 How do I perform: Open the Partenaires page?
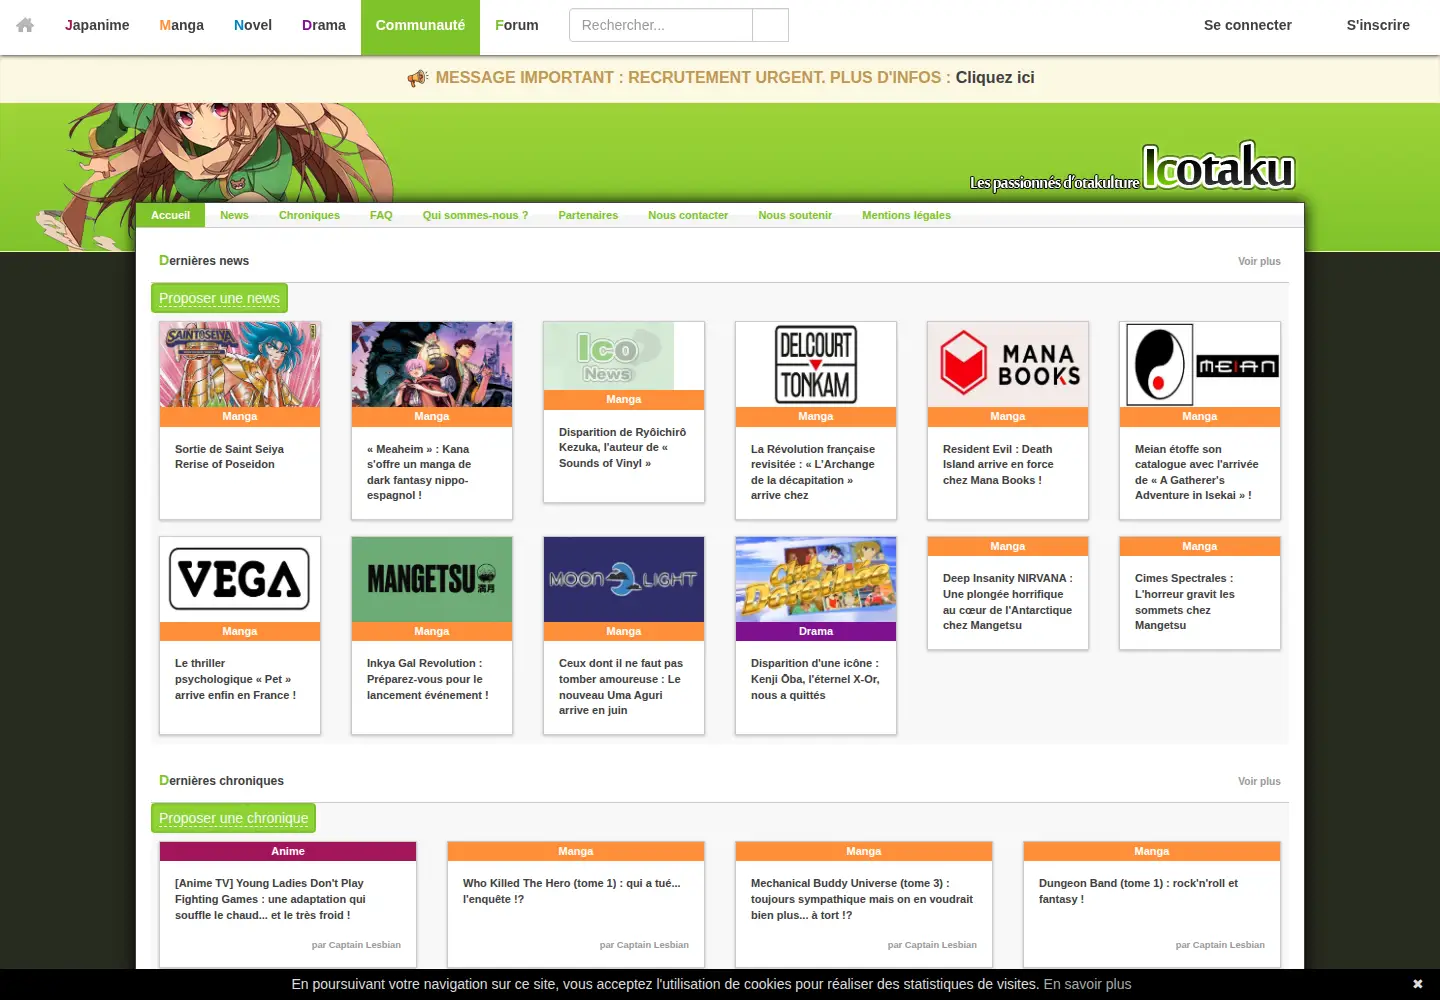point(588,215)
